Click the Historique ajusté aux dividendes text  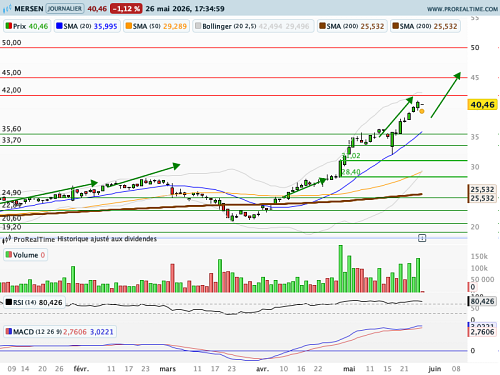click(107, 239)
